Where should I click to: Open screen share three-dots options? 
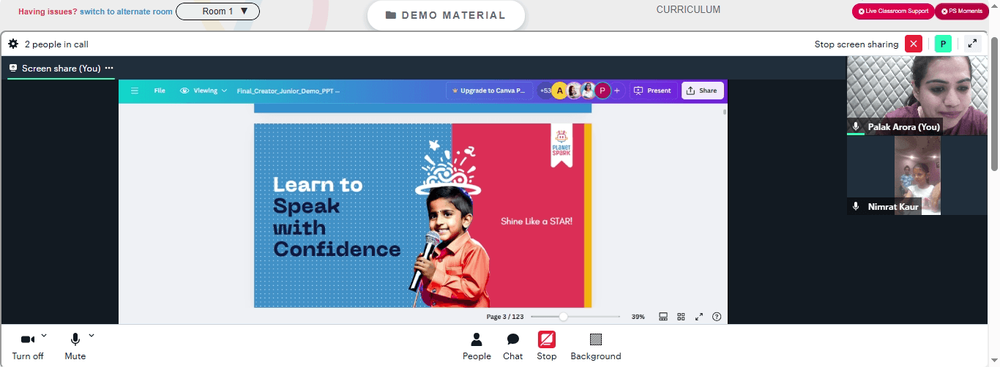pyautogui.click(x=109, y=68)
